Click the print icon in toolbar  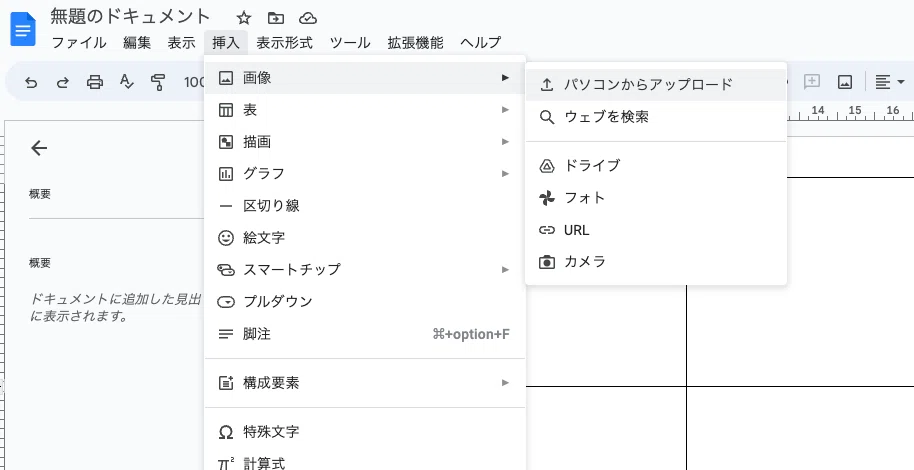[95, 82]
